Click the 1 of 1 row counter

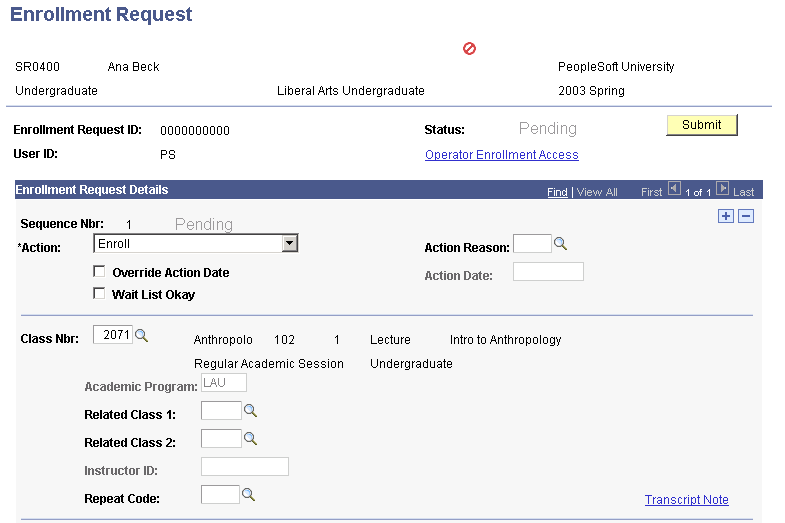[x=698, y=193]
